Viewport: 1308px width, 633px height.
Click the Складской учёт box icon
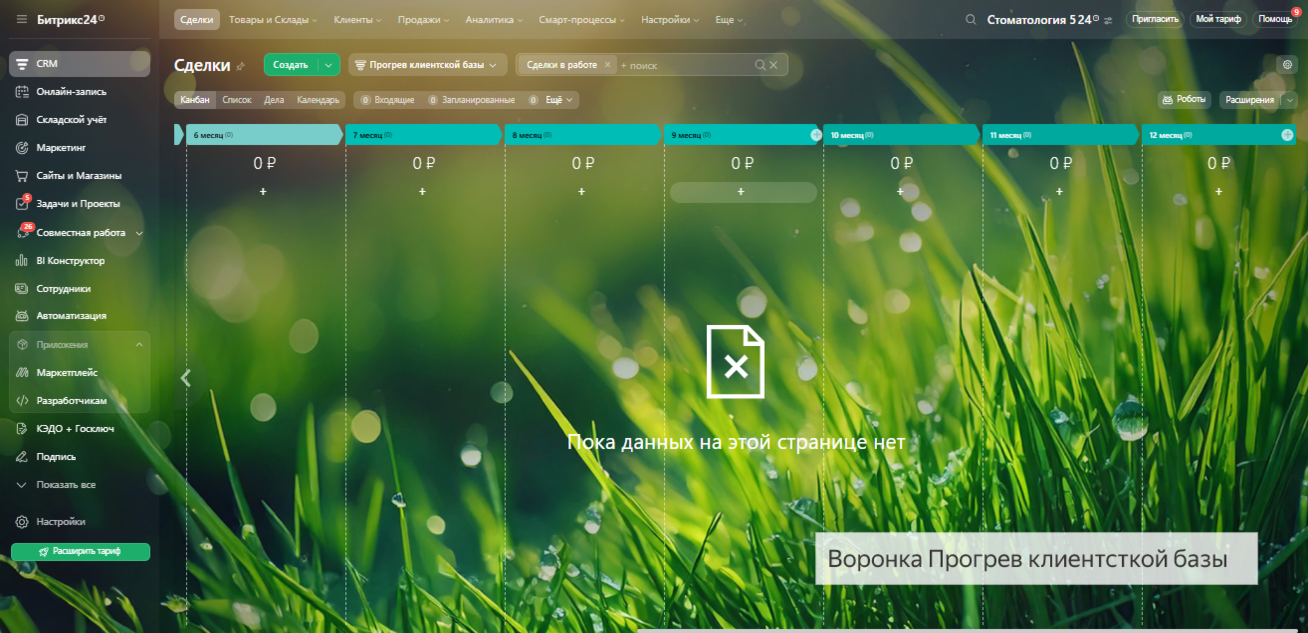(x=22, y=120)
